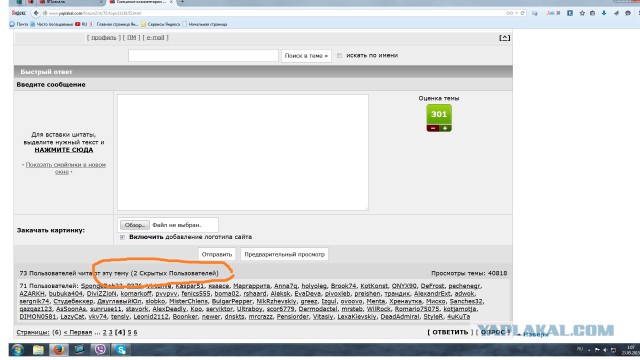Open 'Сервисы Яндекса' bookmarks folder
The height and width of the screenshot is (360, 640).
(x=160, y=24)
